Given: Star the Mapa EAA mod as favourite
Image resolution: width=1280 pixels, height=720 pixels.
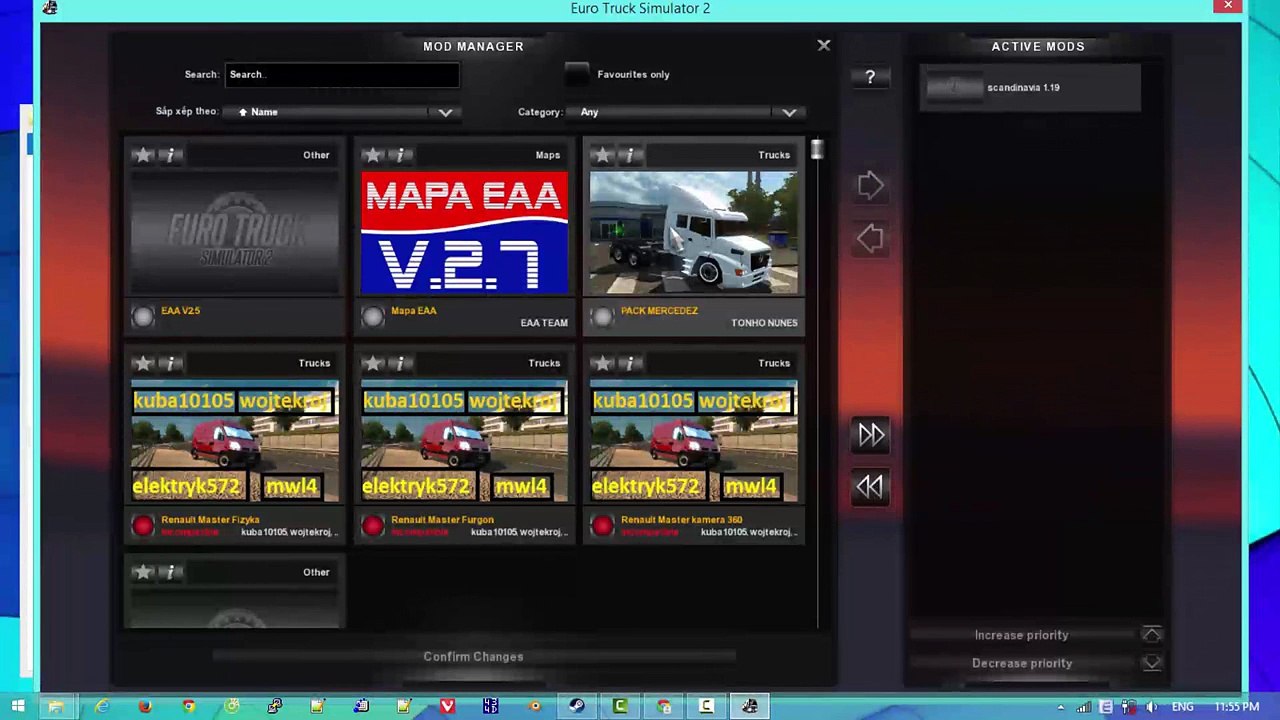Looking at the screenshot, I should [x=373, y=155].
